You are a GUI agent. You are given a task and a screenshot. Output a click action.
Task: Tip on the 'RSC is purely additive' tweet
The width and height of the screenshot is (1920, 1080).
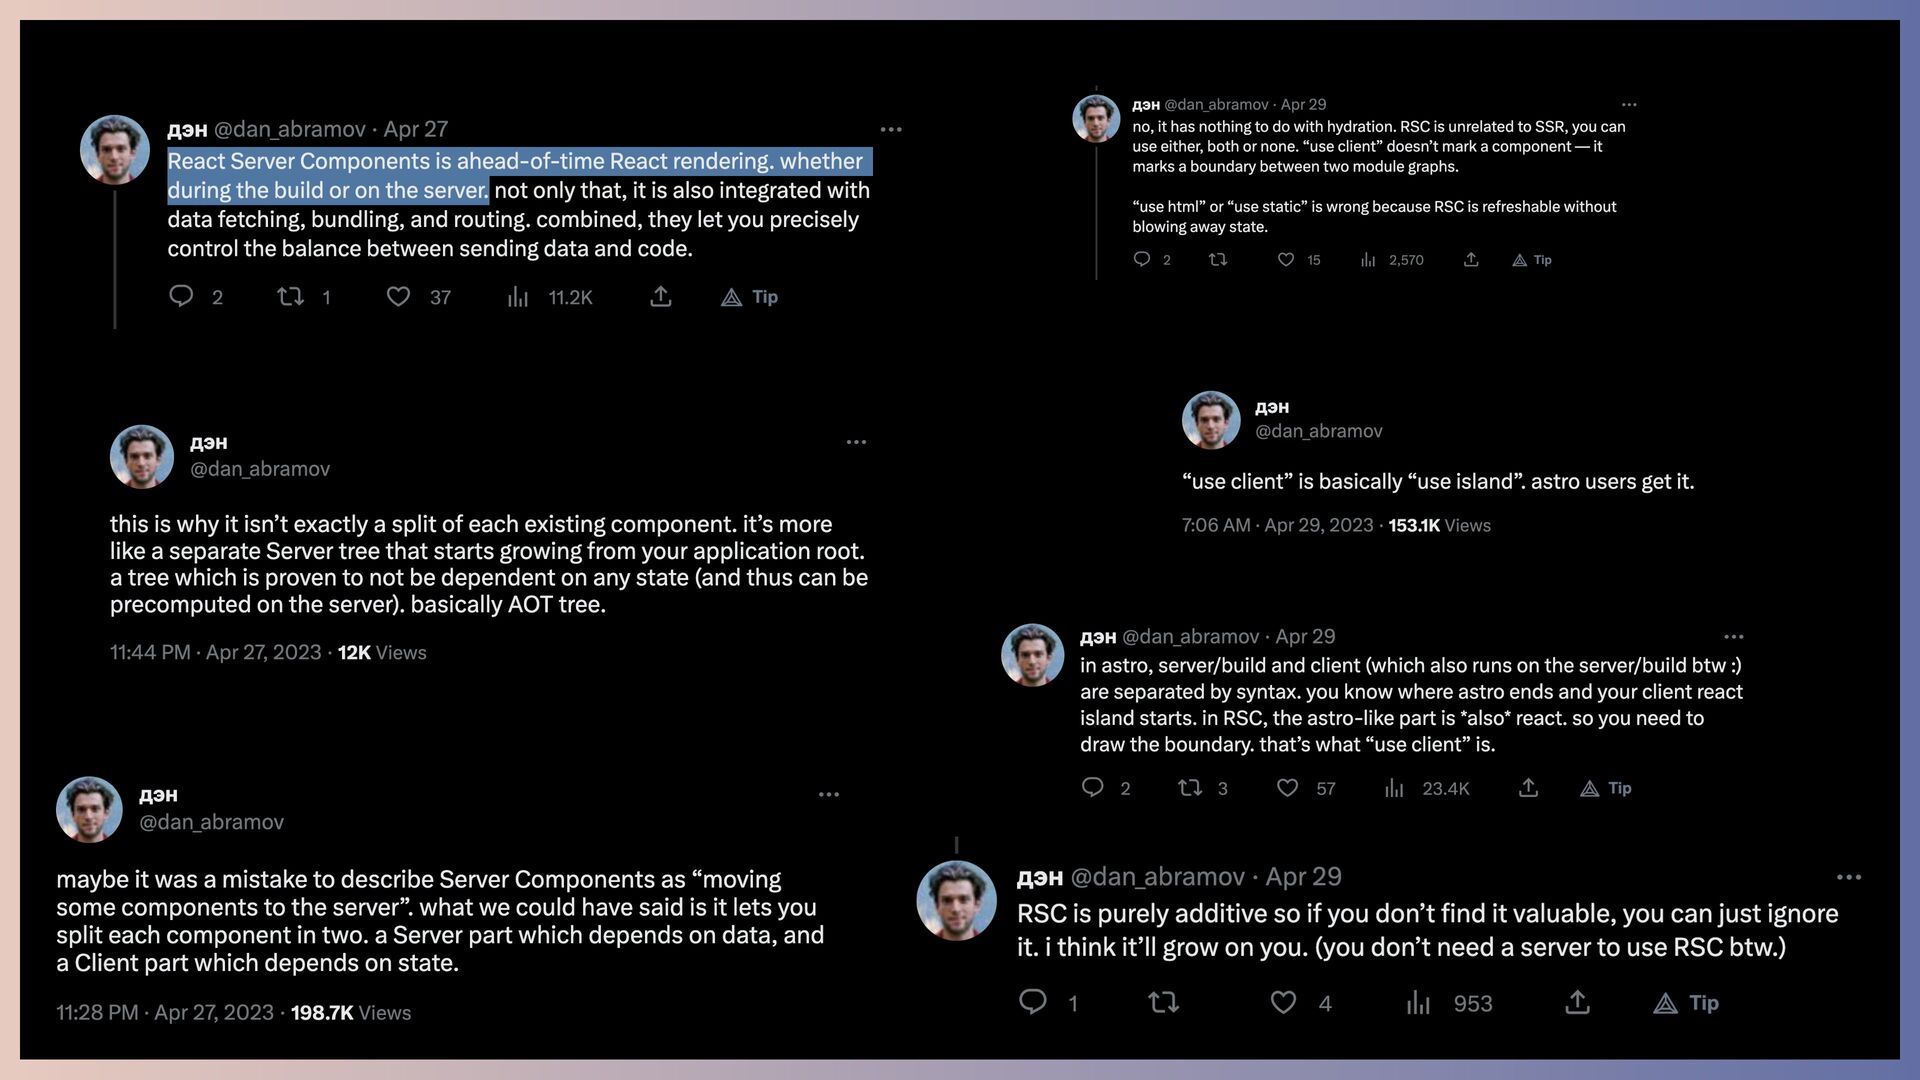(x=1686, y=1003)
